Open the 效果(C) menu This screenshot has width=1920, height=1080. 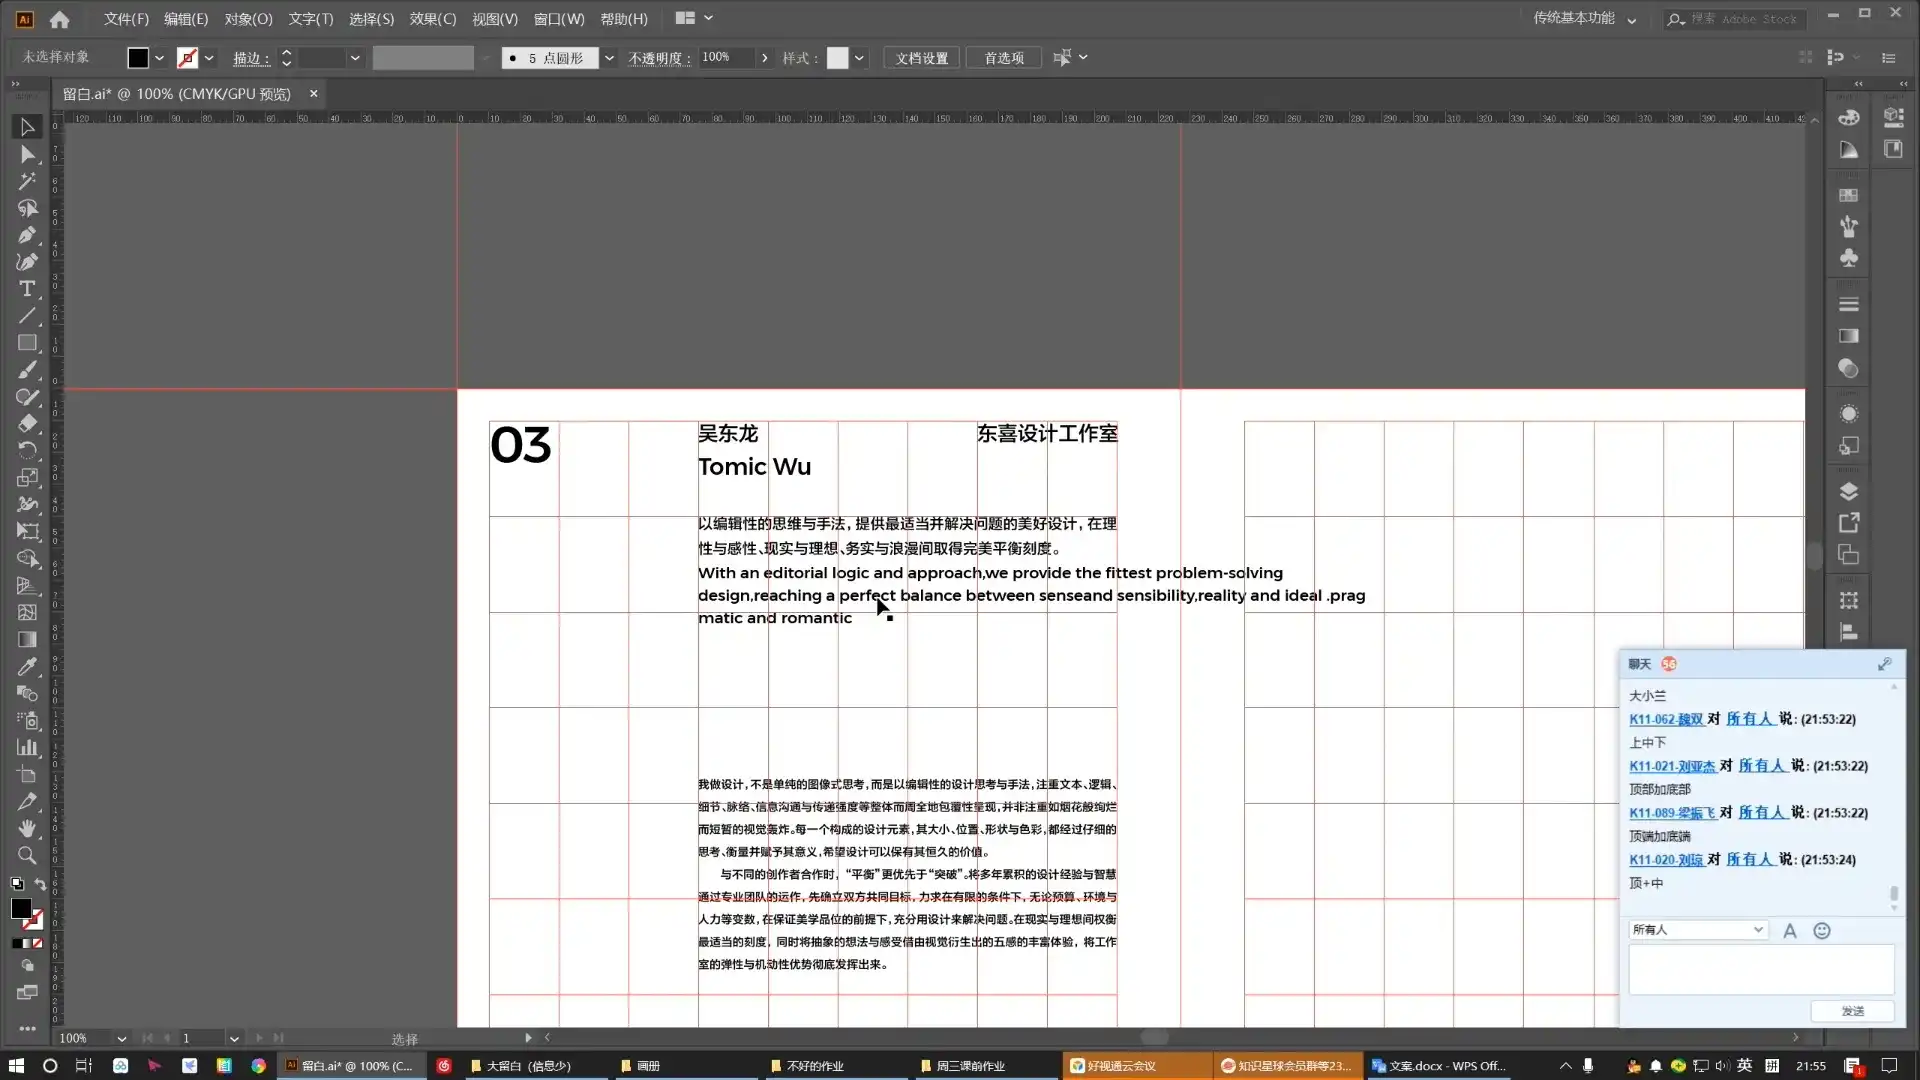(x=431, y=18)
